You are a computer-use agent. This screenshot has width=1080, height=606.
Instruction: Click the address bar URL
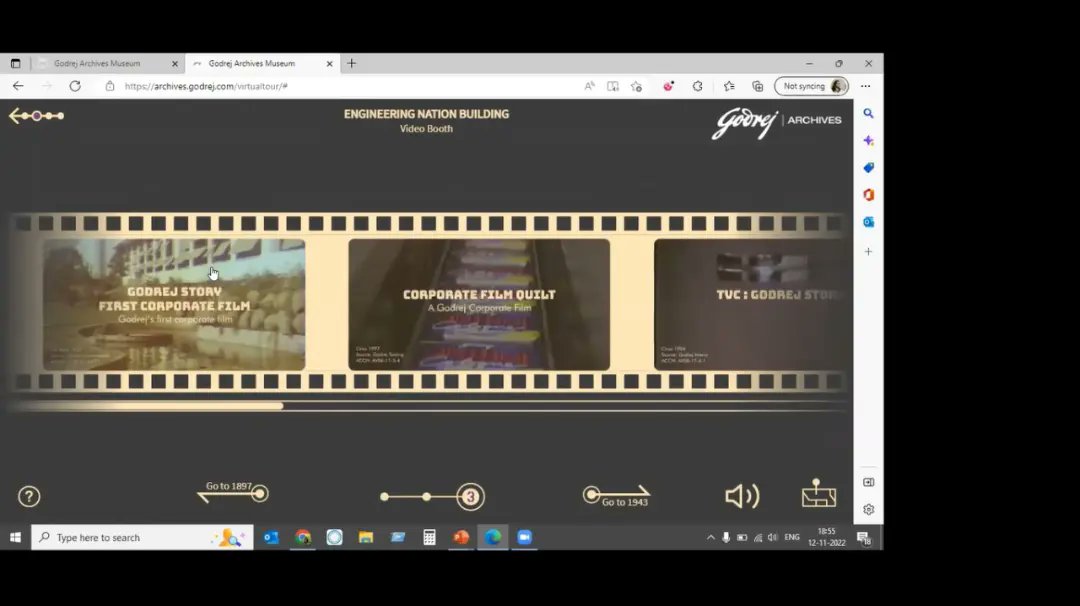(x=206, y=86)
